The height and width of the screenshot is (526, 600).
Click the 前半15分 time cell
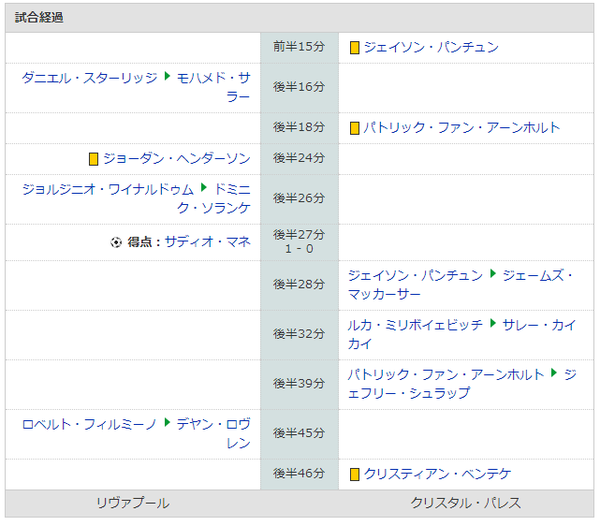[299, 47]
